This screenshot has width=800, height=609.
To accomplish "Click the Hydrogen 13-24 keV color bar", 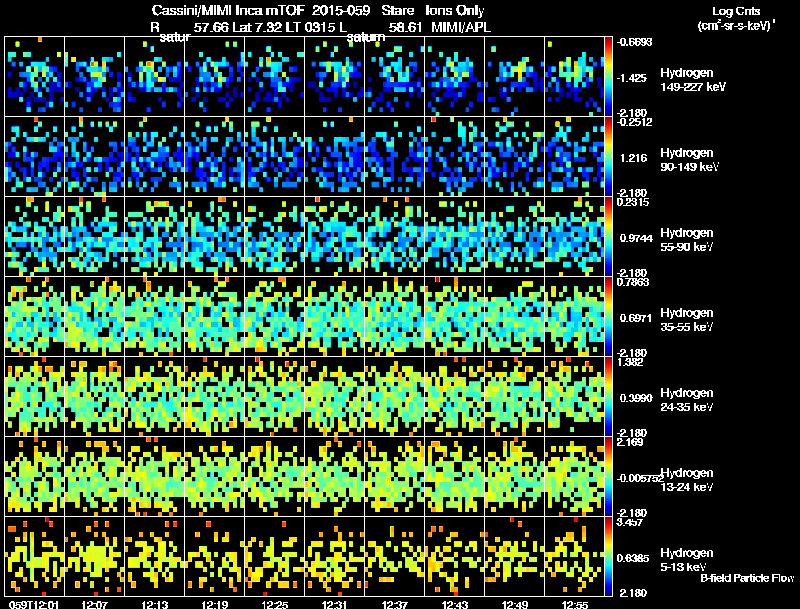I will pos(608,477).
